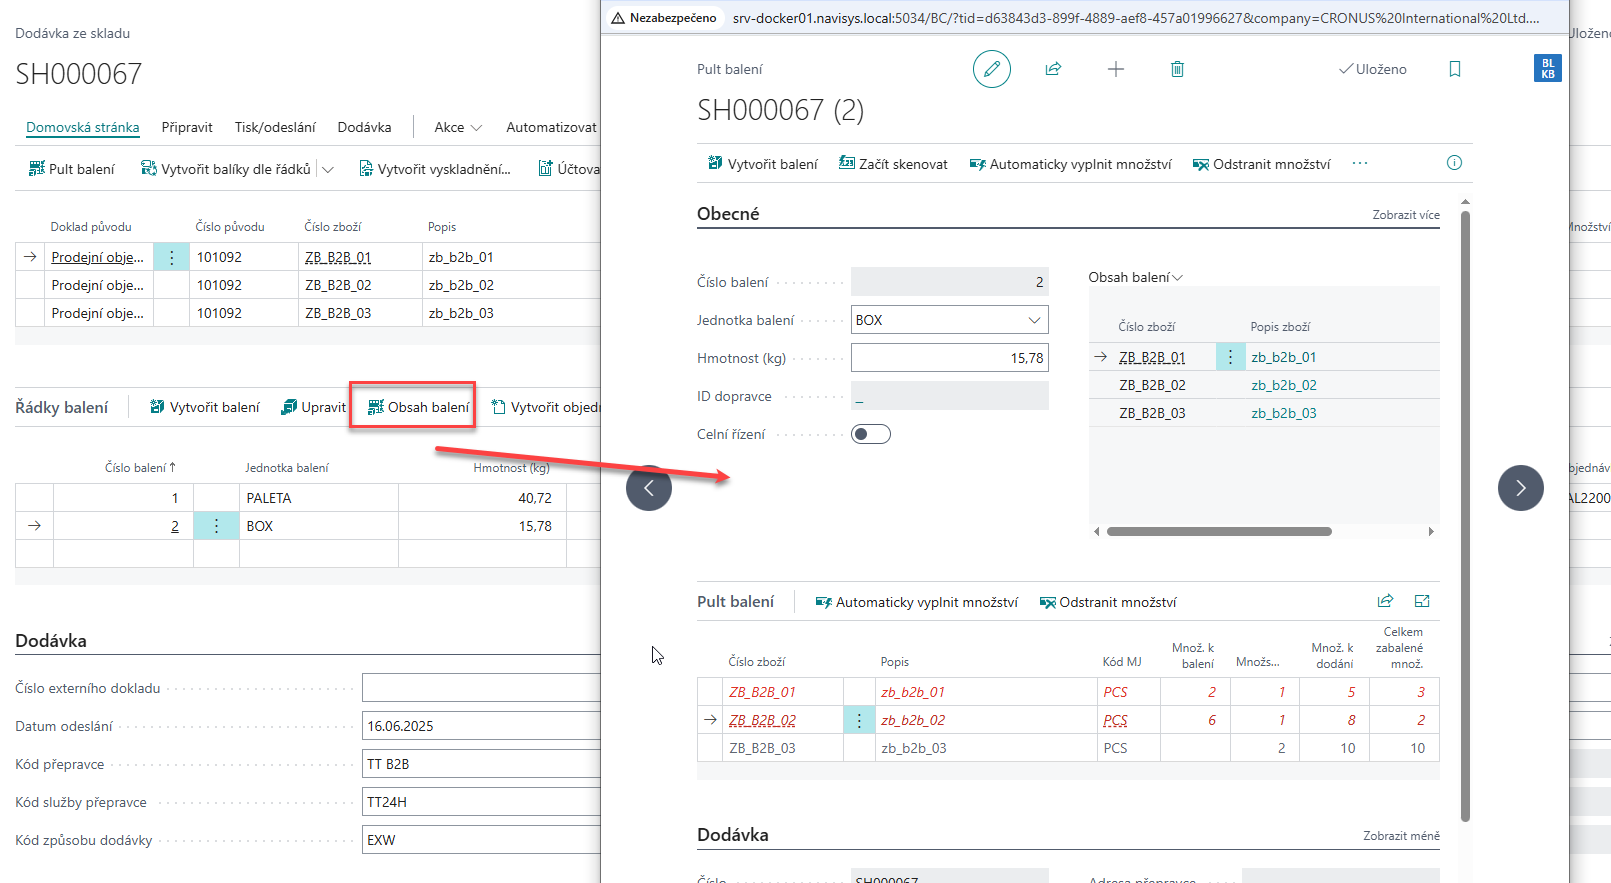Switch to Domovská stránka tab
The height and width of the screenshot is (883, 1611).
(x=82, y=127)
